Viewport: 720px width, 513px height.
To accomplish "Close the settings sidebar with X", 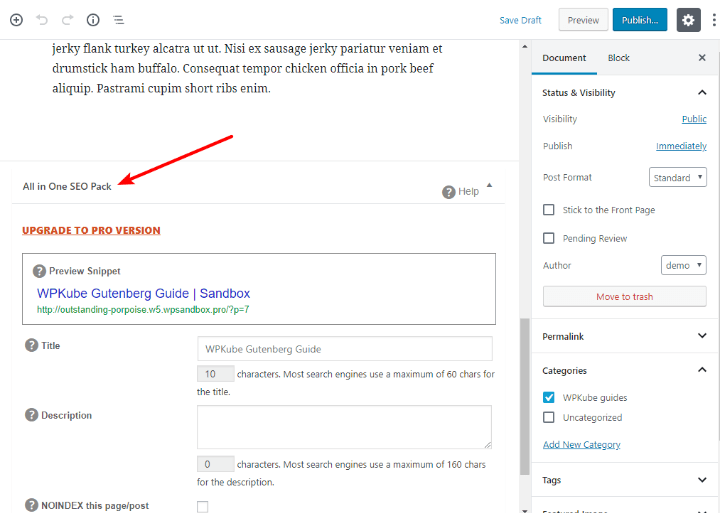I will (702, 57).
